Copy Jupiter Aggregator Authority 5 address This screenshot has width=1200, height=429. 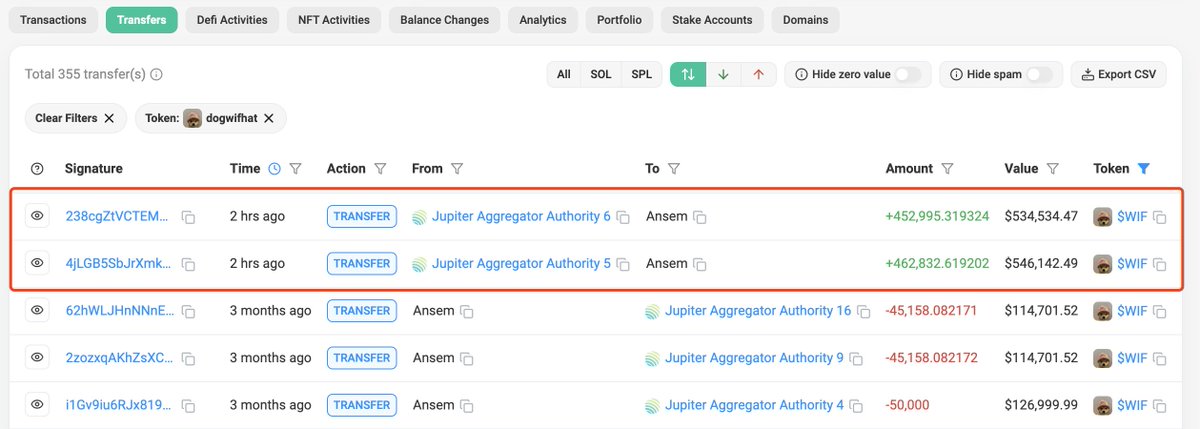click(623, 264)
